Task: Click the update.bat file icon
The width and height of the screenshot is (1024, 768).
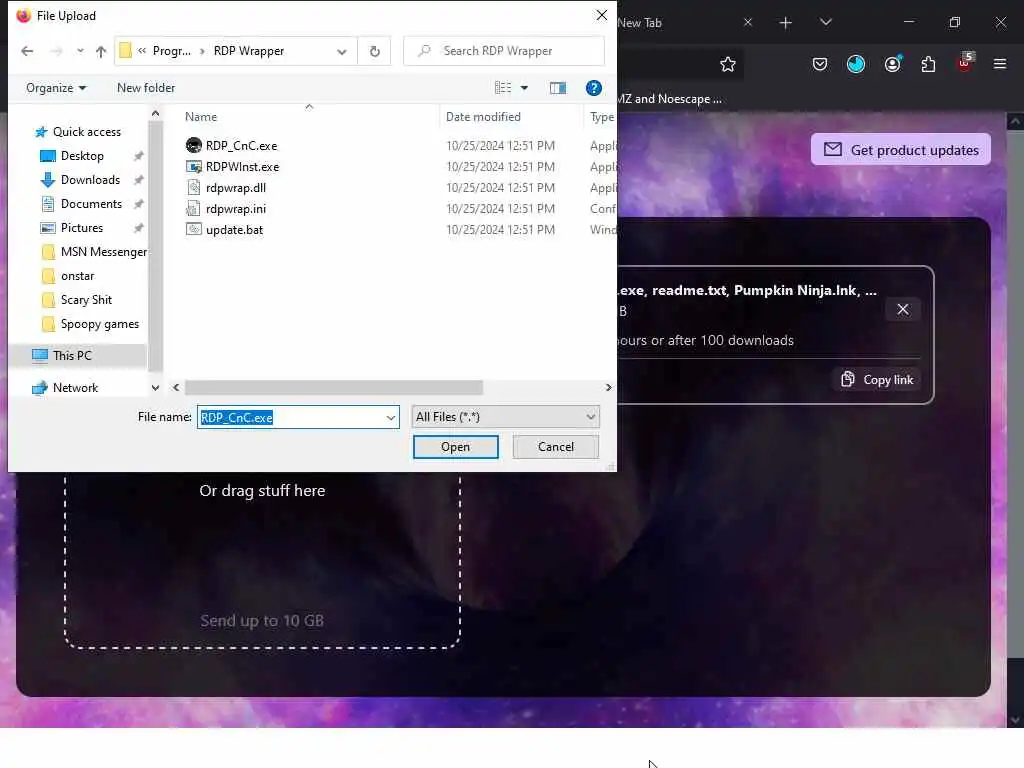Action: point(193,229)
